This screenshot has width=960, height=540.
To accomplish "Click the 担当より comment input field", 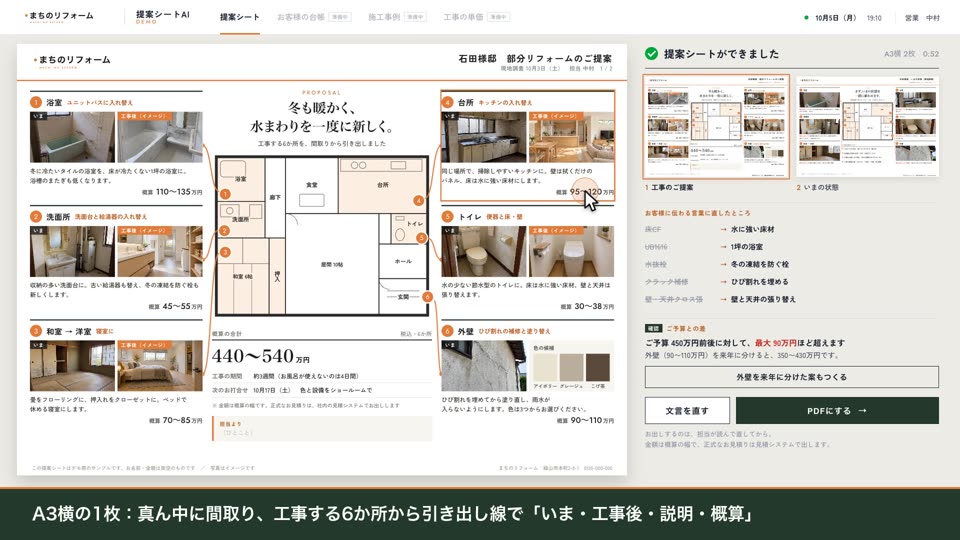I will [x=323, y=429].
